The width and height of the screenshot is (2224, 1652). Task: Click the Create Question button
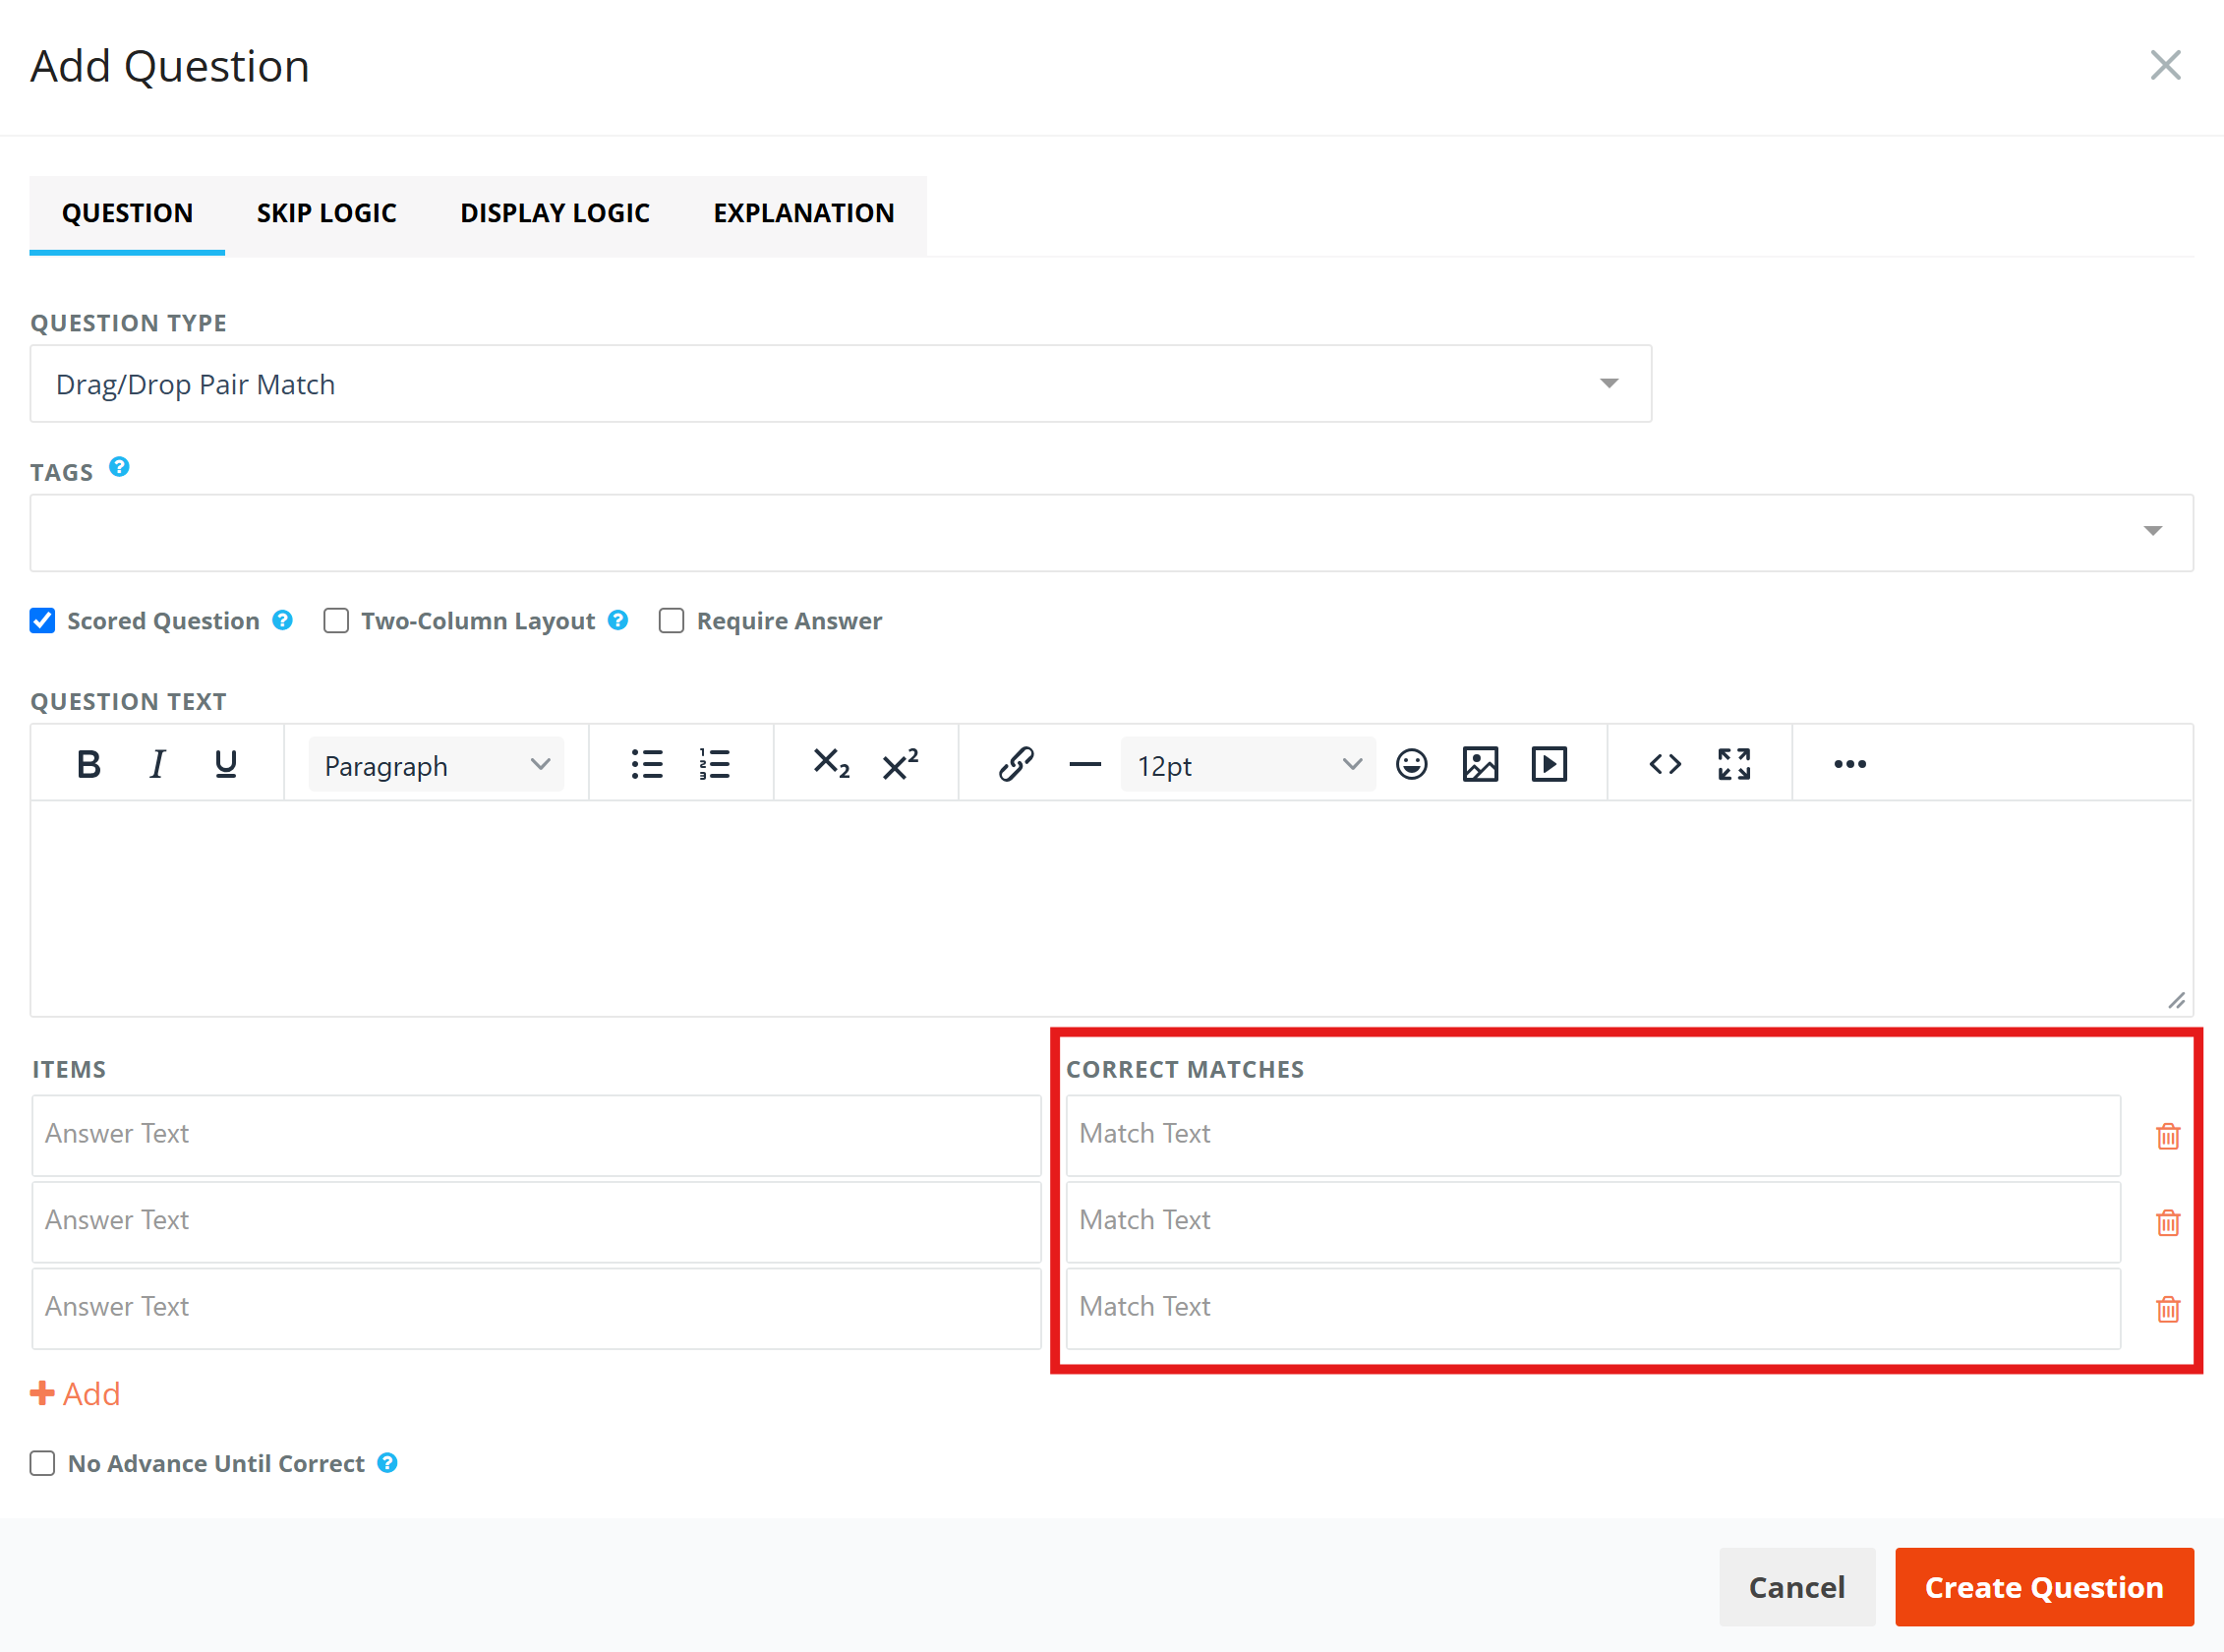click(2044, 1587)
